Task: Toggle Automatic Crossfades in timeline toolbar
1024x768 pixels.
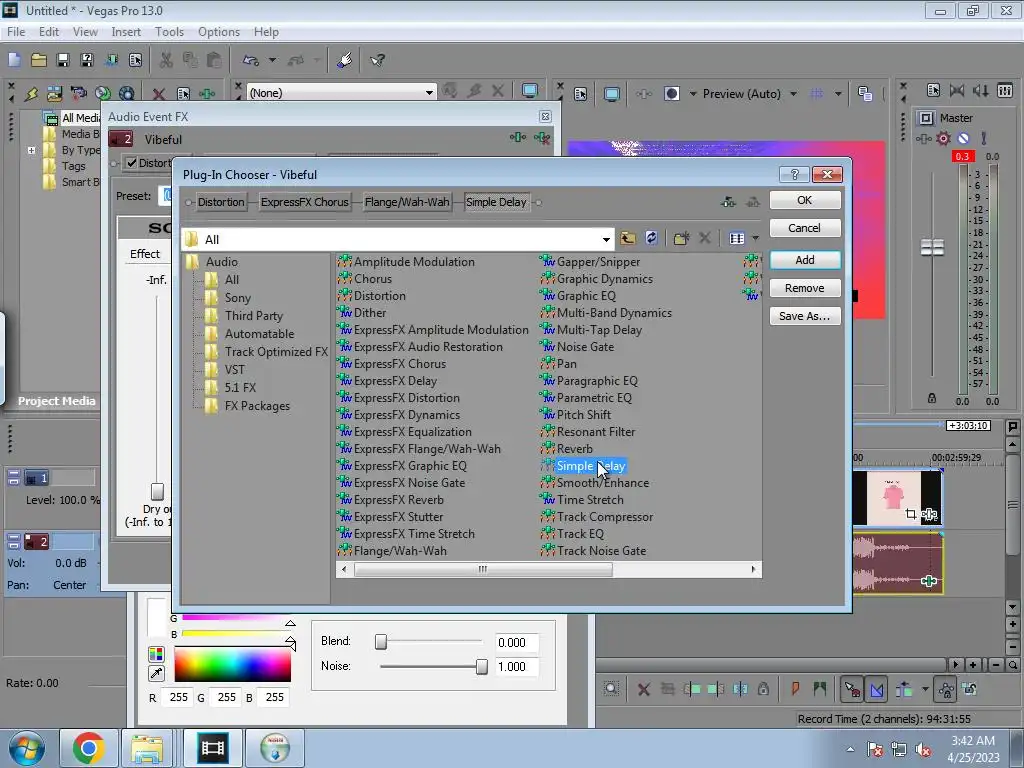Action: (x=876, y=689)
